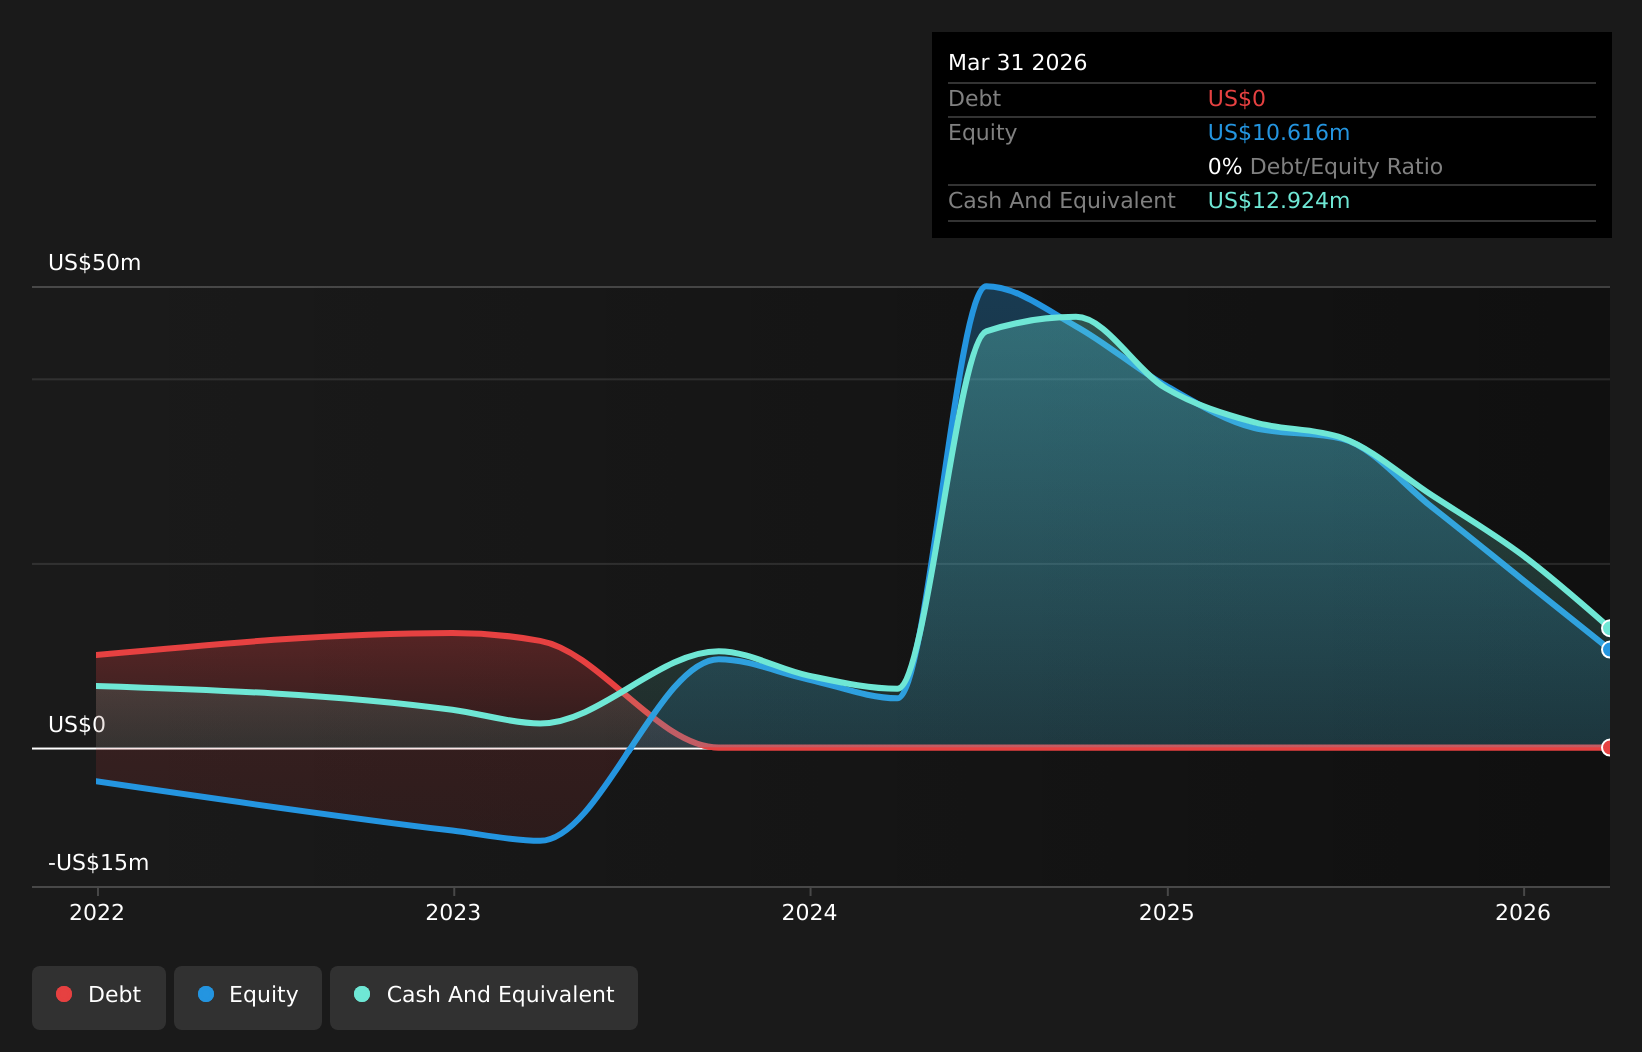Toggle the Equity series legend button
1642x1052 pixels.
[248, 997]
